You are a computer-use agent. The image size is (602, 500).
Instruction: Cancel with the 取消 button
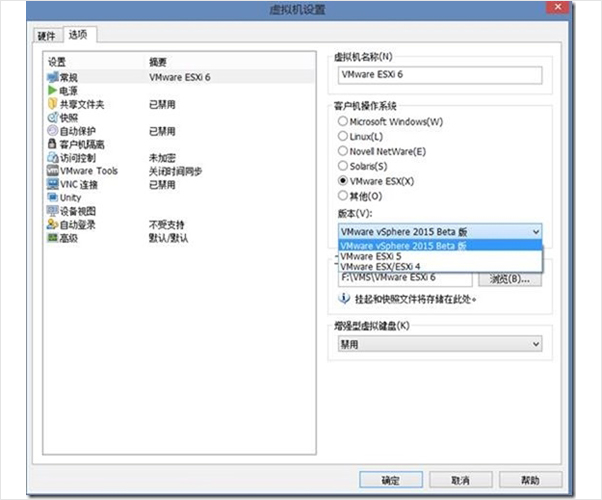tap(460, 480)
